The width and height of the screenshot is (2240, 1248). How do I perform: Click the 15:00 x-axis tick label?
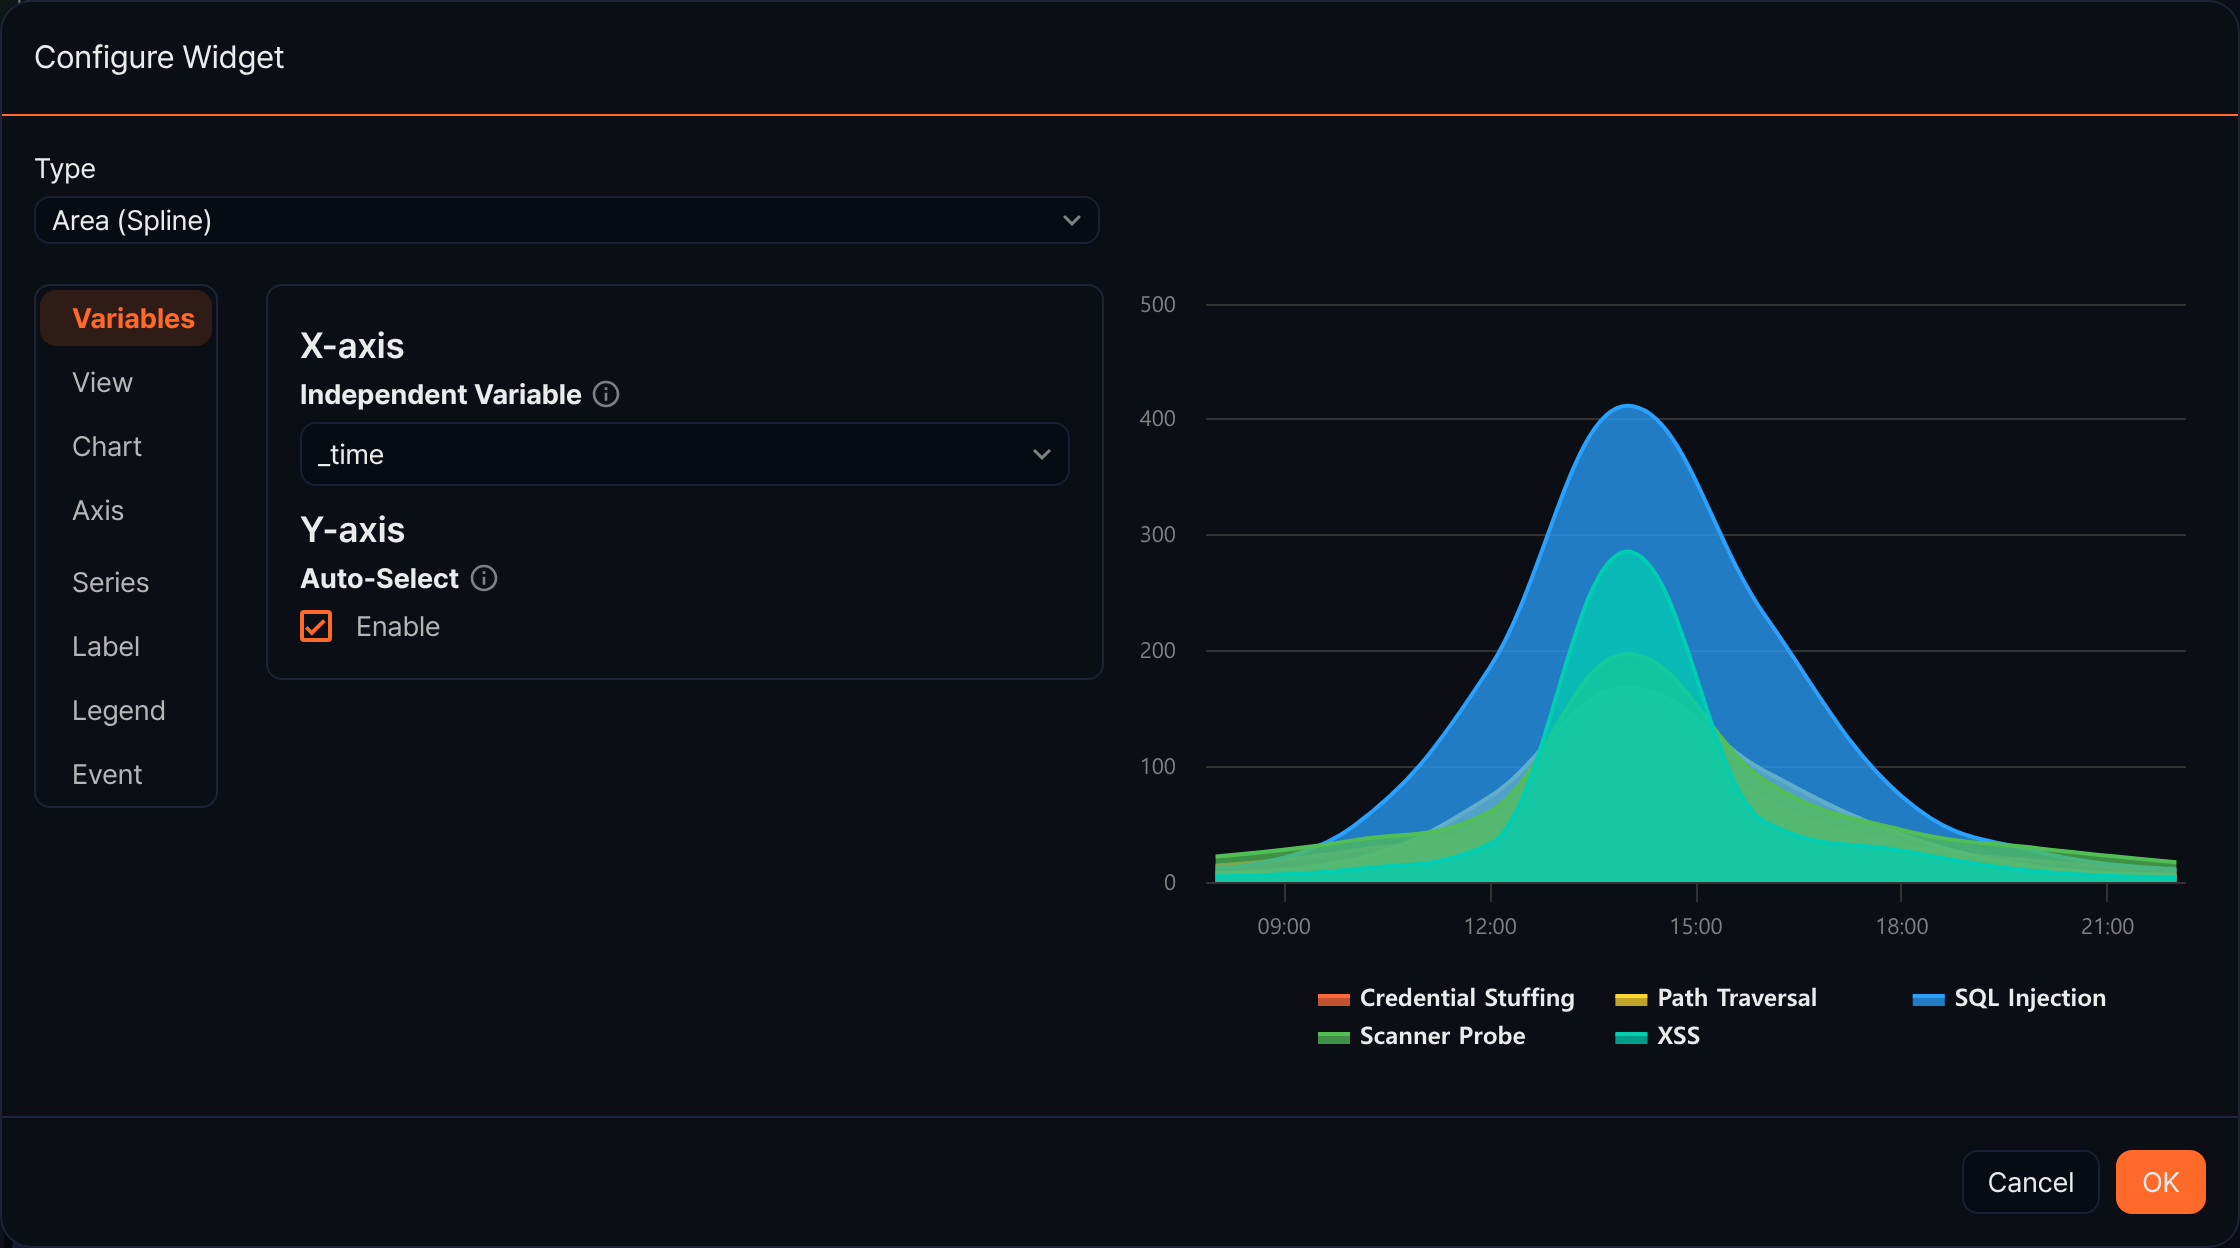coord(1696,926)
